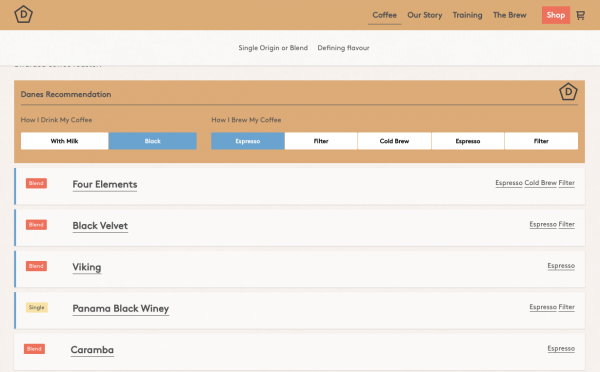Click Espresso link in Viking row
600x372 pixels.
(x=561, y=266)
